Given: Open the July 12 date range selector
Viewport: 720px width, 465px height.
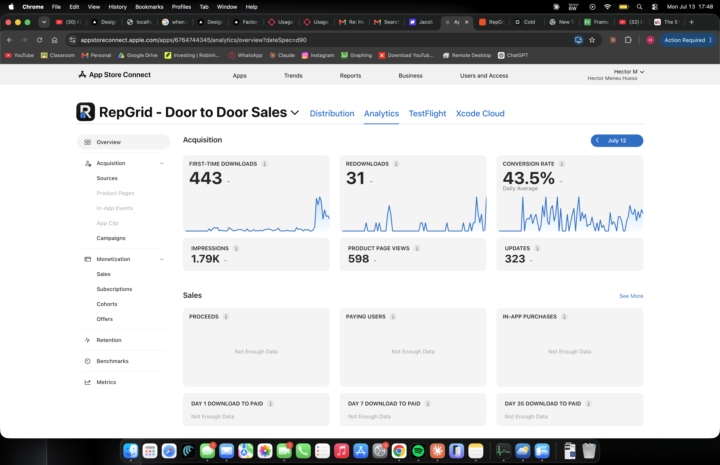Looking at the screenshot, I should click(617, 140).
